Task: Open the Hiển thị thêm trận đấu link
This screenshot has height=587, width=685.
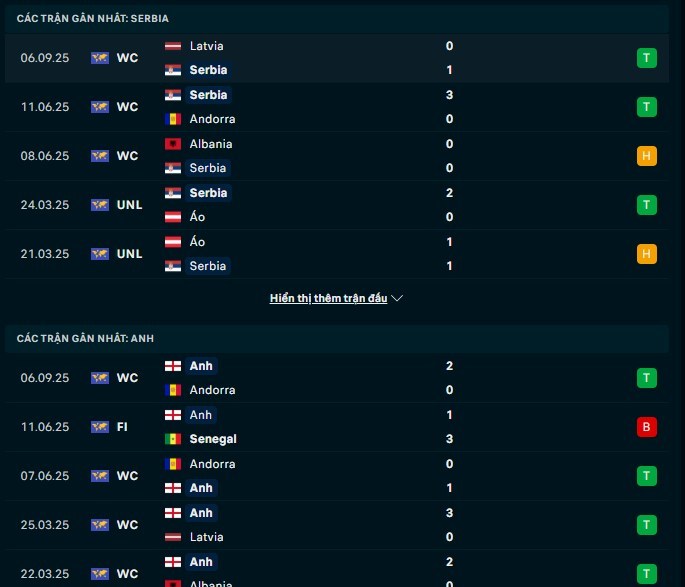Action: (x=329, y=298)
